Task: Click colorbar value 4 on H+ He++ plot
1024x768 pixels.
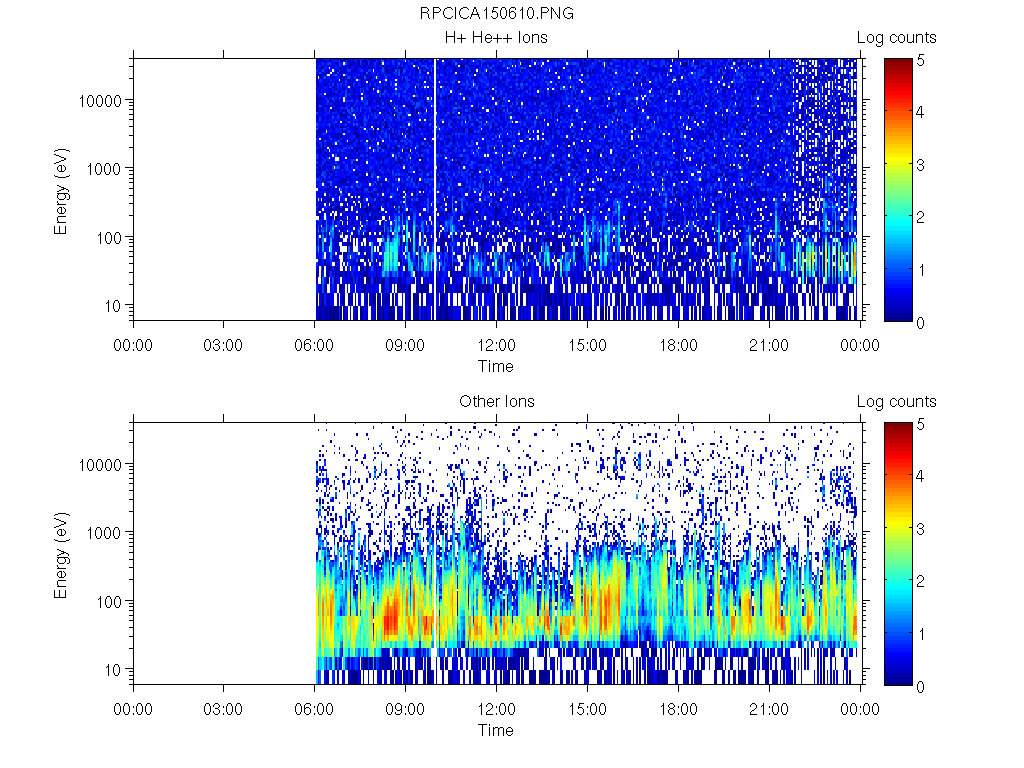Action: click(x=920, y=112)
